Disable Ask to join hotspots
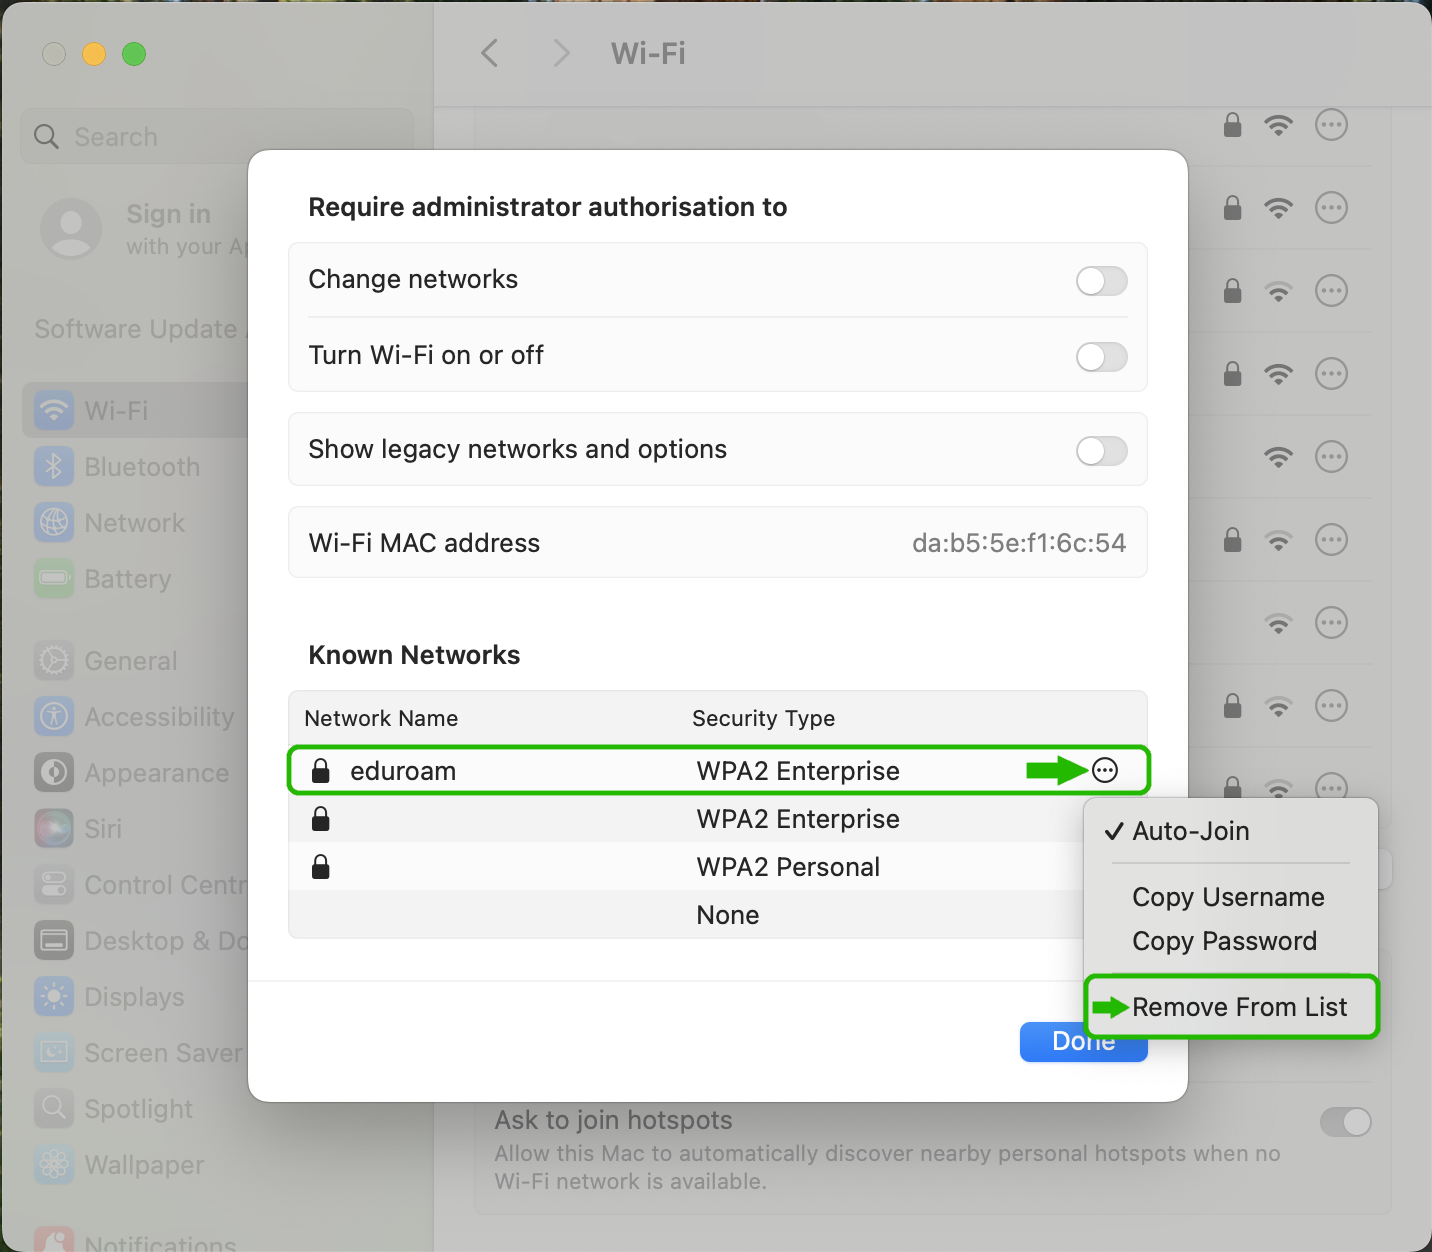This screenshot has width=1432, height=1252. (1346, 1122)
